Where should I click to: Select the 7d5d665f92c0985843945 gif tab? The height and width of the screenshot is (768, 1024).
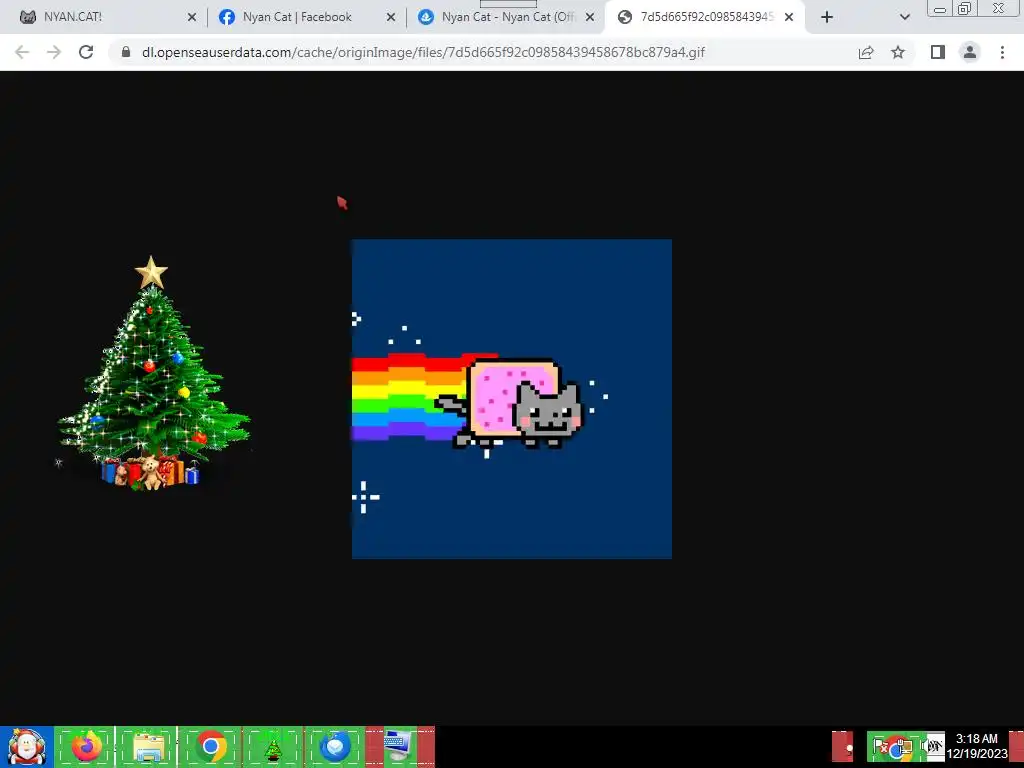[x=705, y=17]
